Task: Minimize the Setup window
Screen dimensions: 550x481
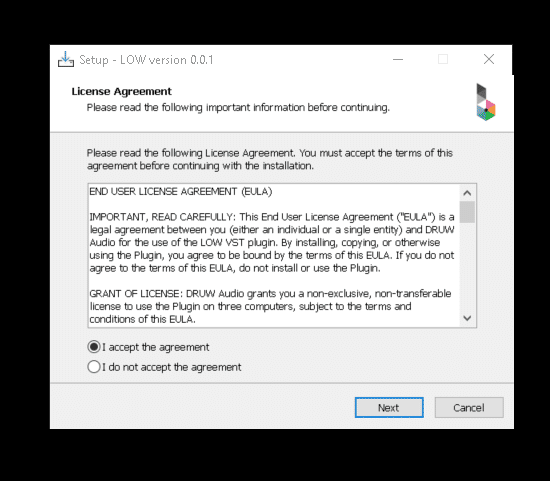Action: 398,59
